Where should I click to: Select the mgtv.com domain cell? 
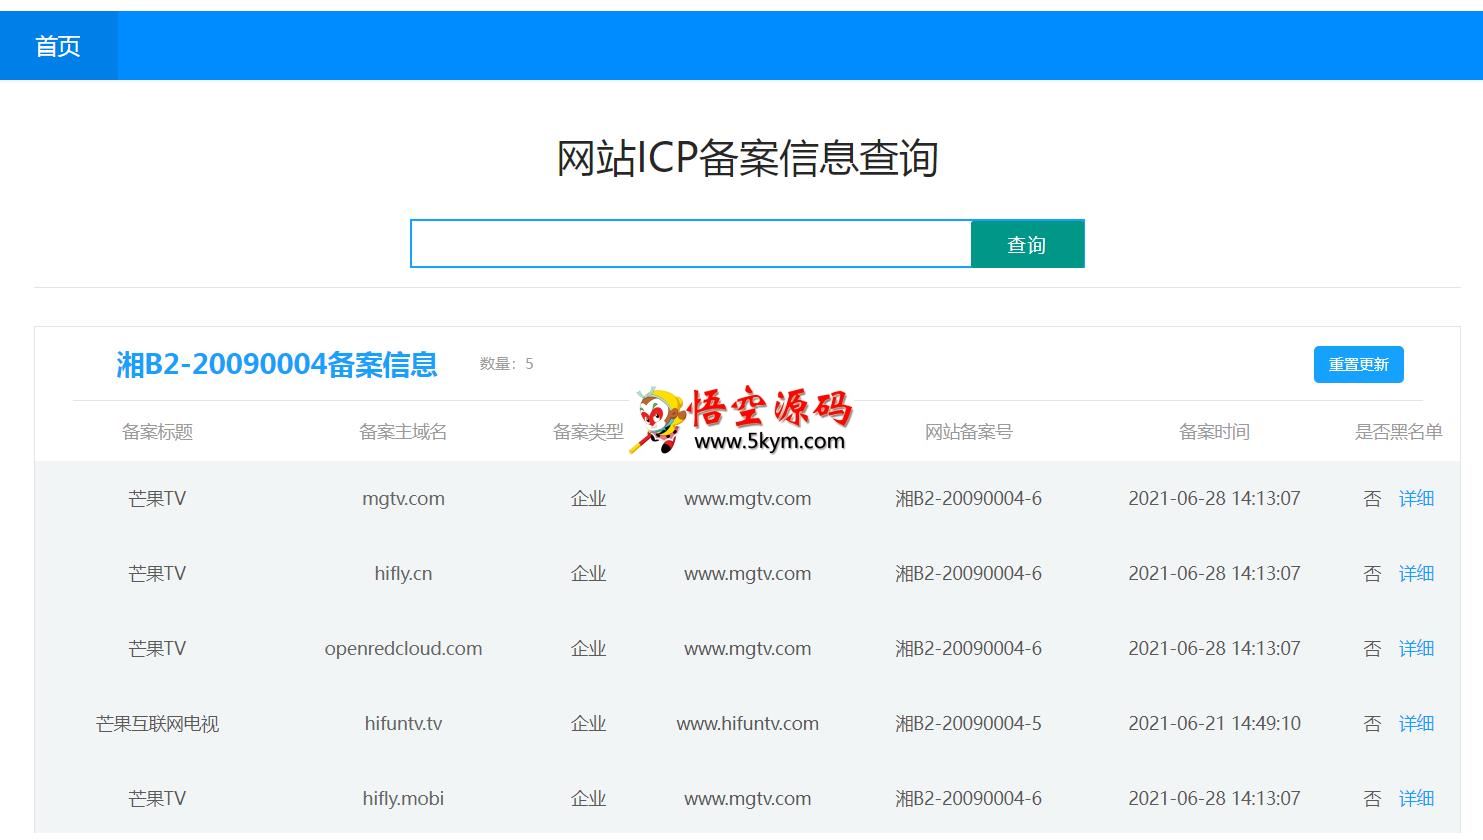point(403,498)
